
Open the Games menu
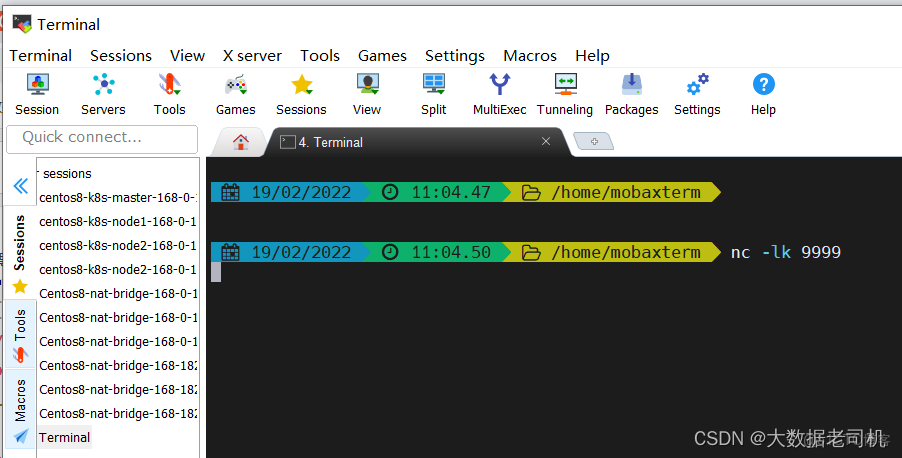pyautogui.click(x=383, y=56)
